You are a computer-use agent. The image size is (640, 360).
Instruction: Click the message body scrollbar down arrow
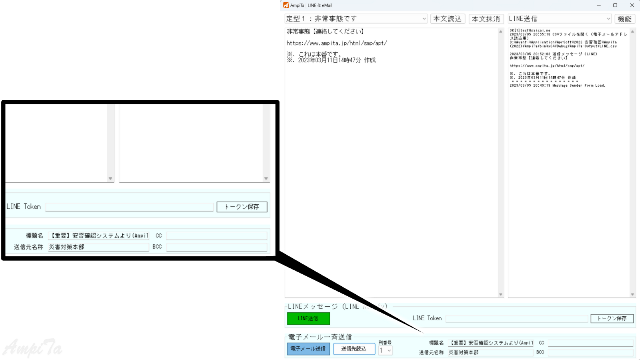pyautogui.click(x=501, y=294)
